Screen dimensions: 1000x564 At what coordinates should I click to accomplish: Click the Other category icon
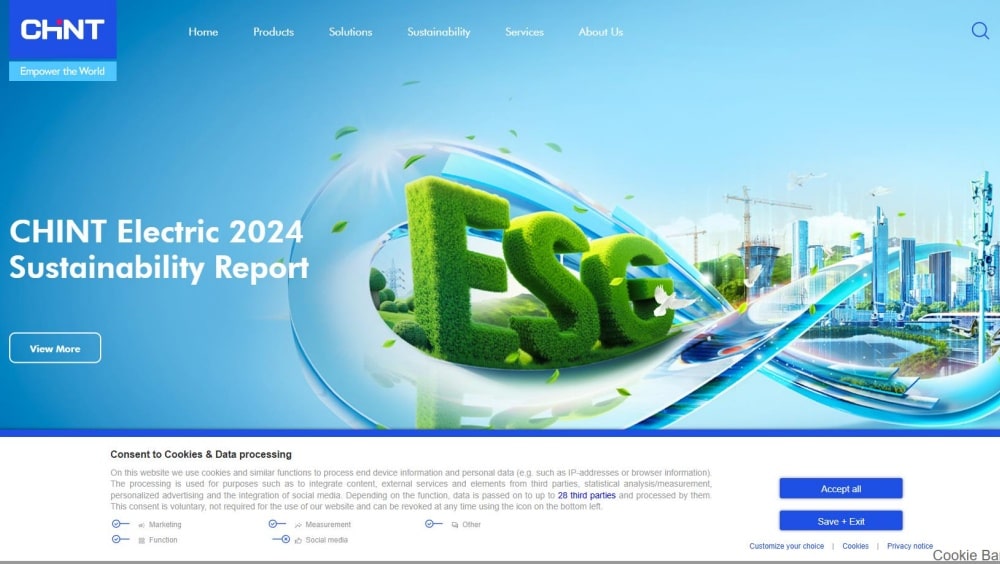coord(455,525)
